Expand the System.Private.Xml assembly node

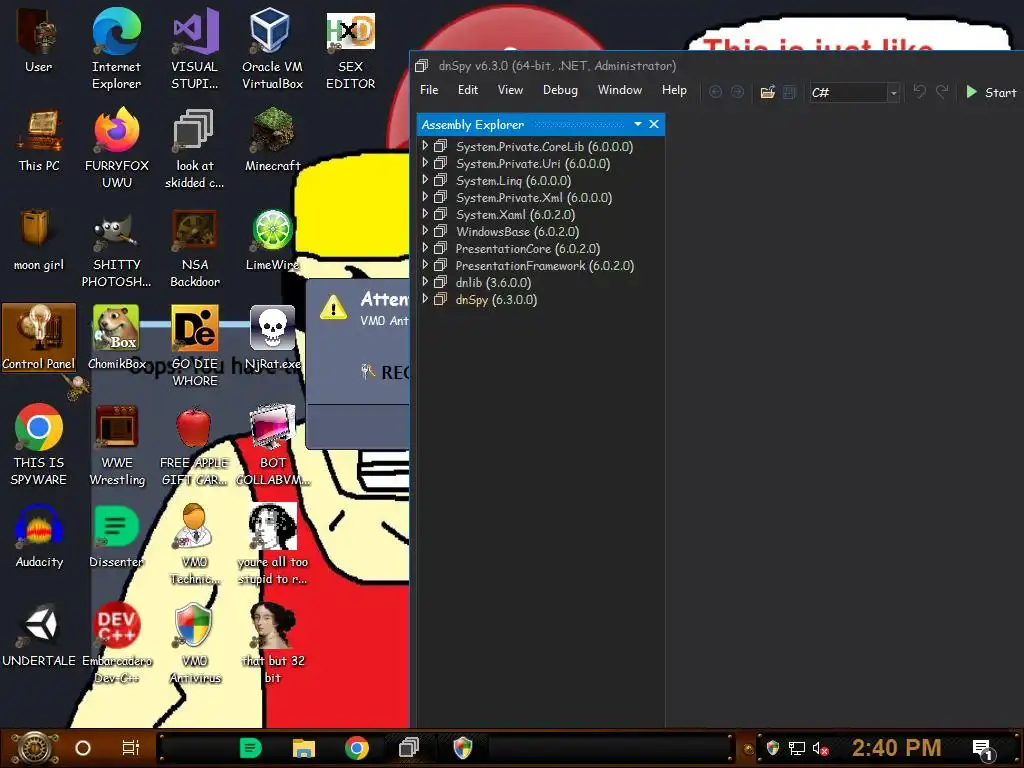click(425, 197)
